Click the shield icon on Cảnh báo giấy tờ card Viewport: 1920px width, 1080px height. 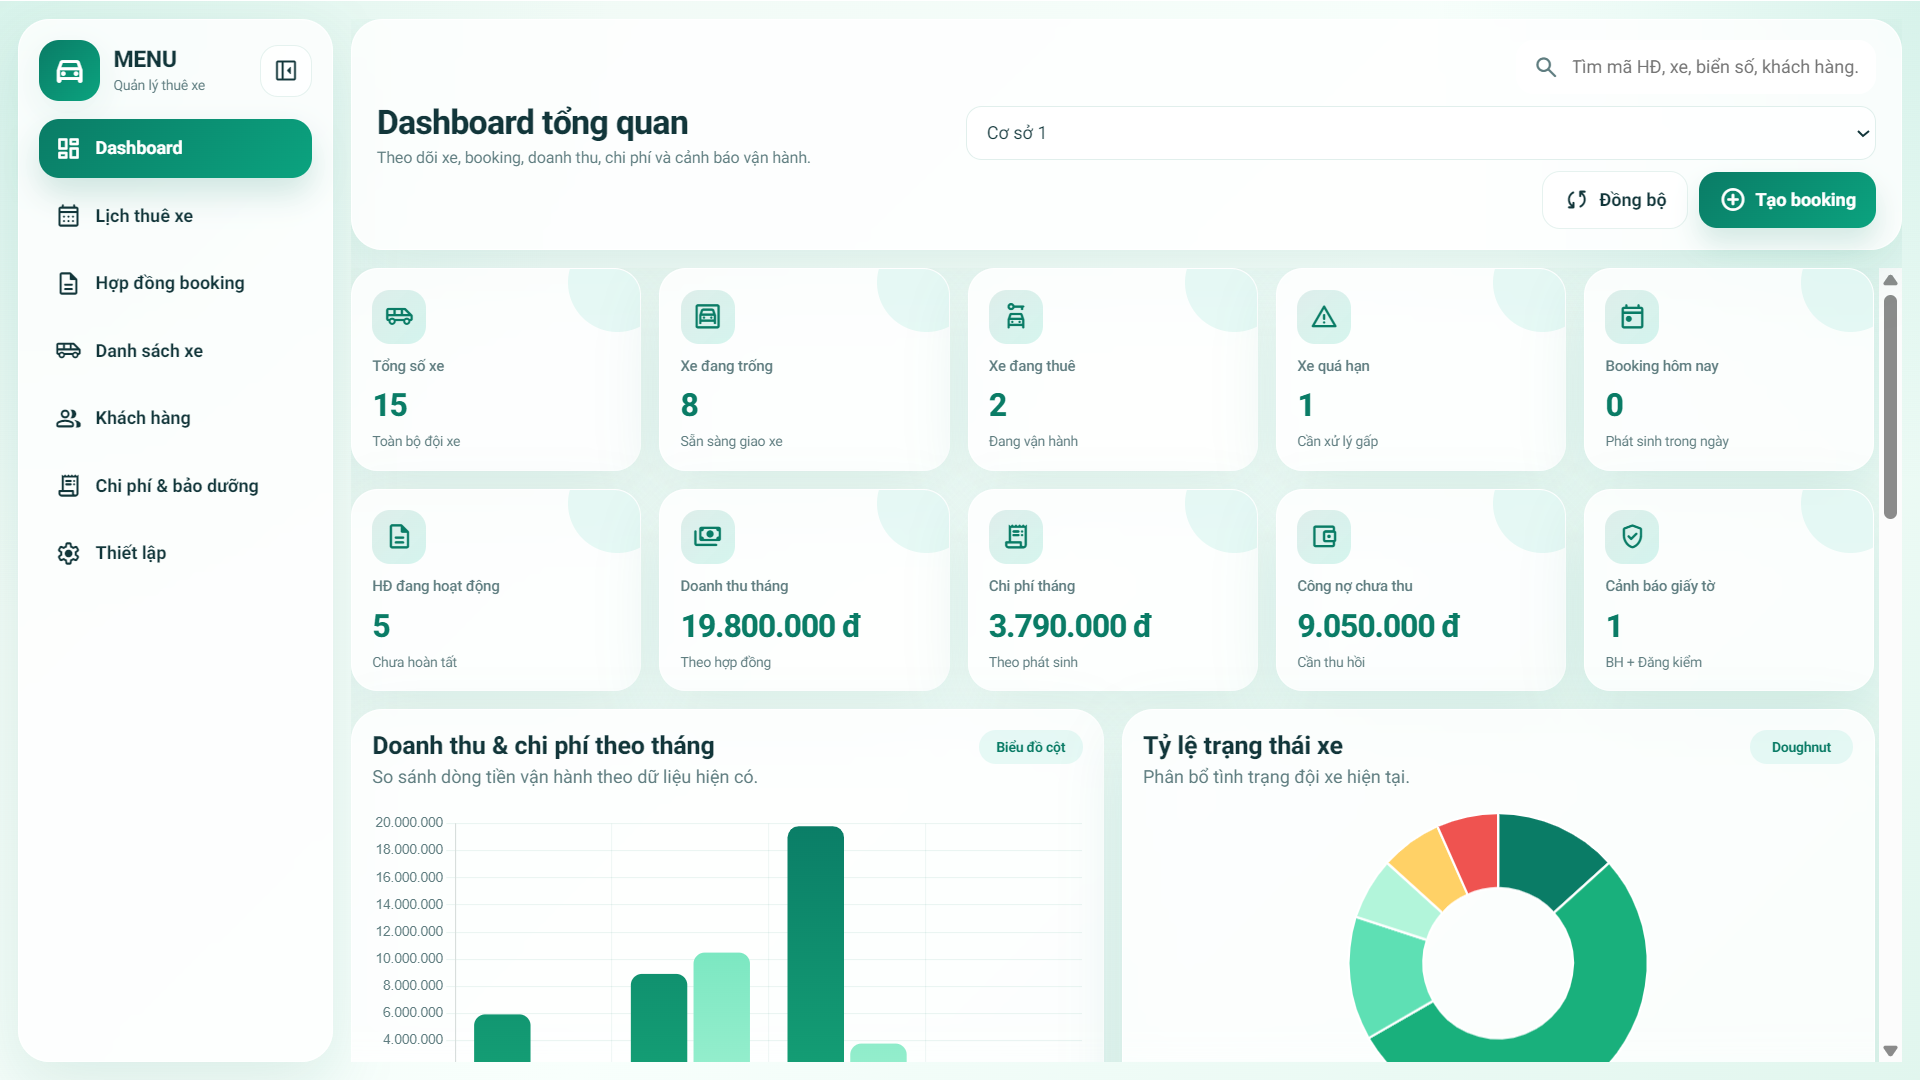1632,536
